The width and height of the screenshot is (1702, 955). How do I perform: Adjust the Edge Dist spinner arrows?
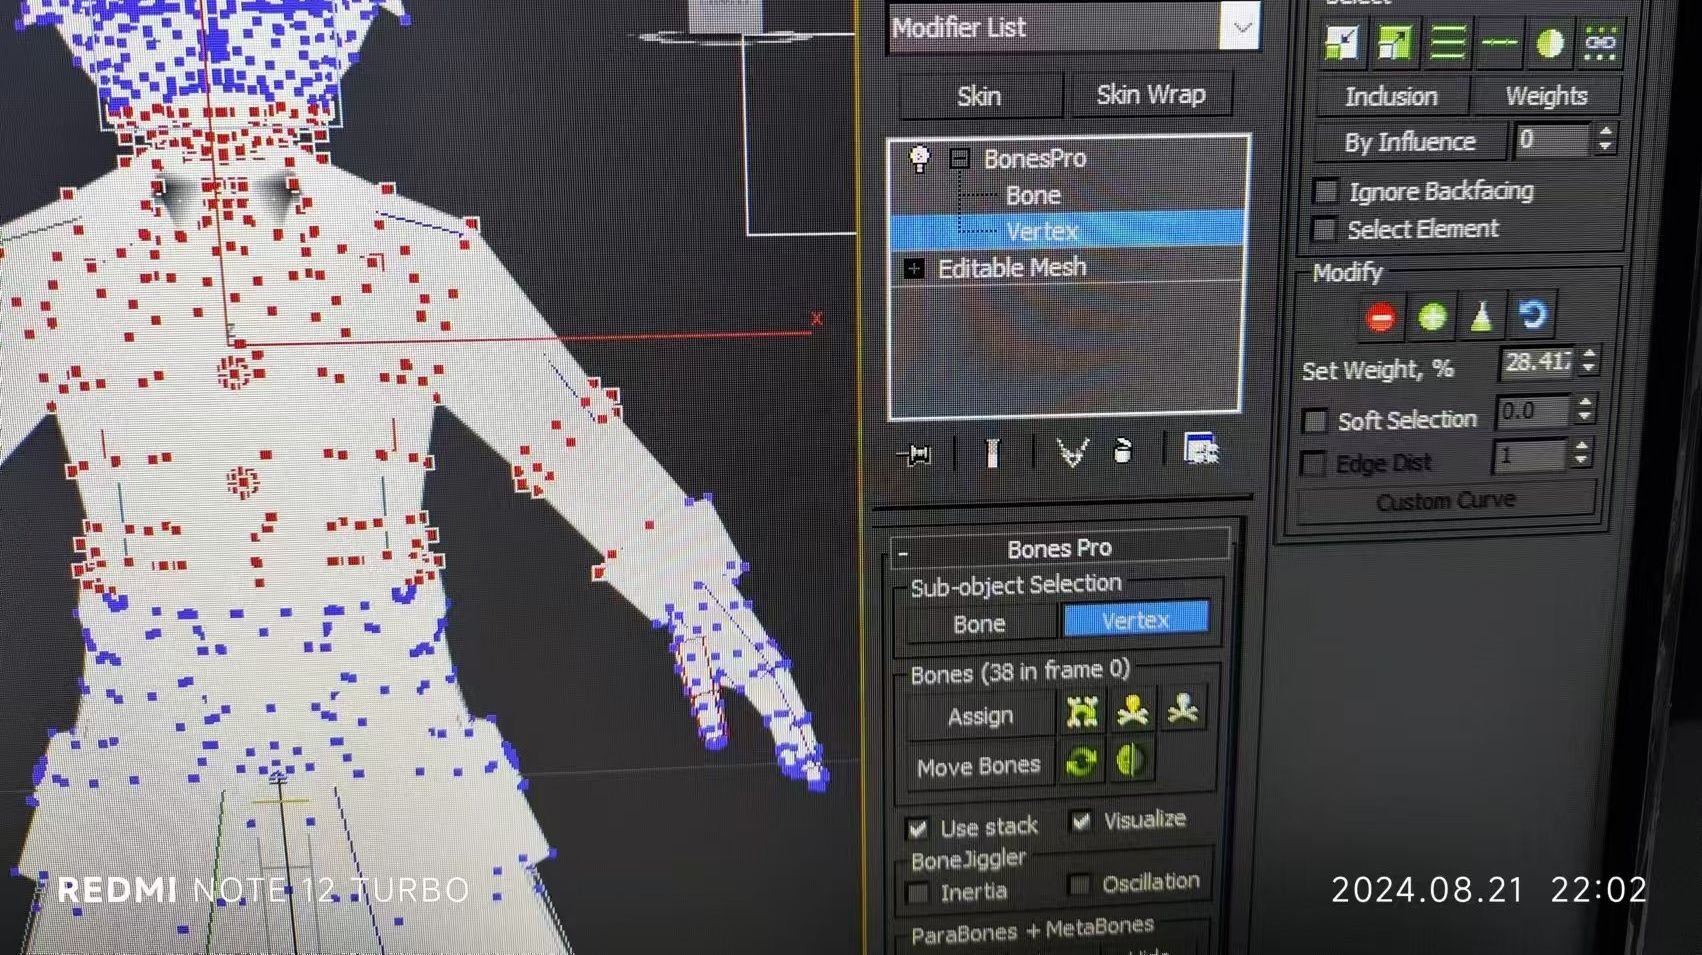[x=1581, y=455]
